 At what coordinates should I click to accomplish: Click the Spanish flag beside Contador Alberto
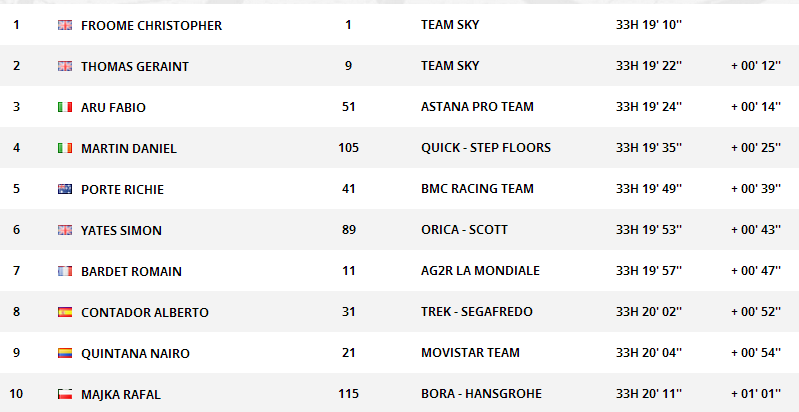click(x=65, y=312)
